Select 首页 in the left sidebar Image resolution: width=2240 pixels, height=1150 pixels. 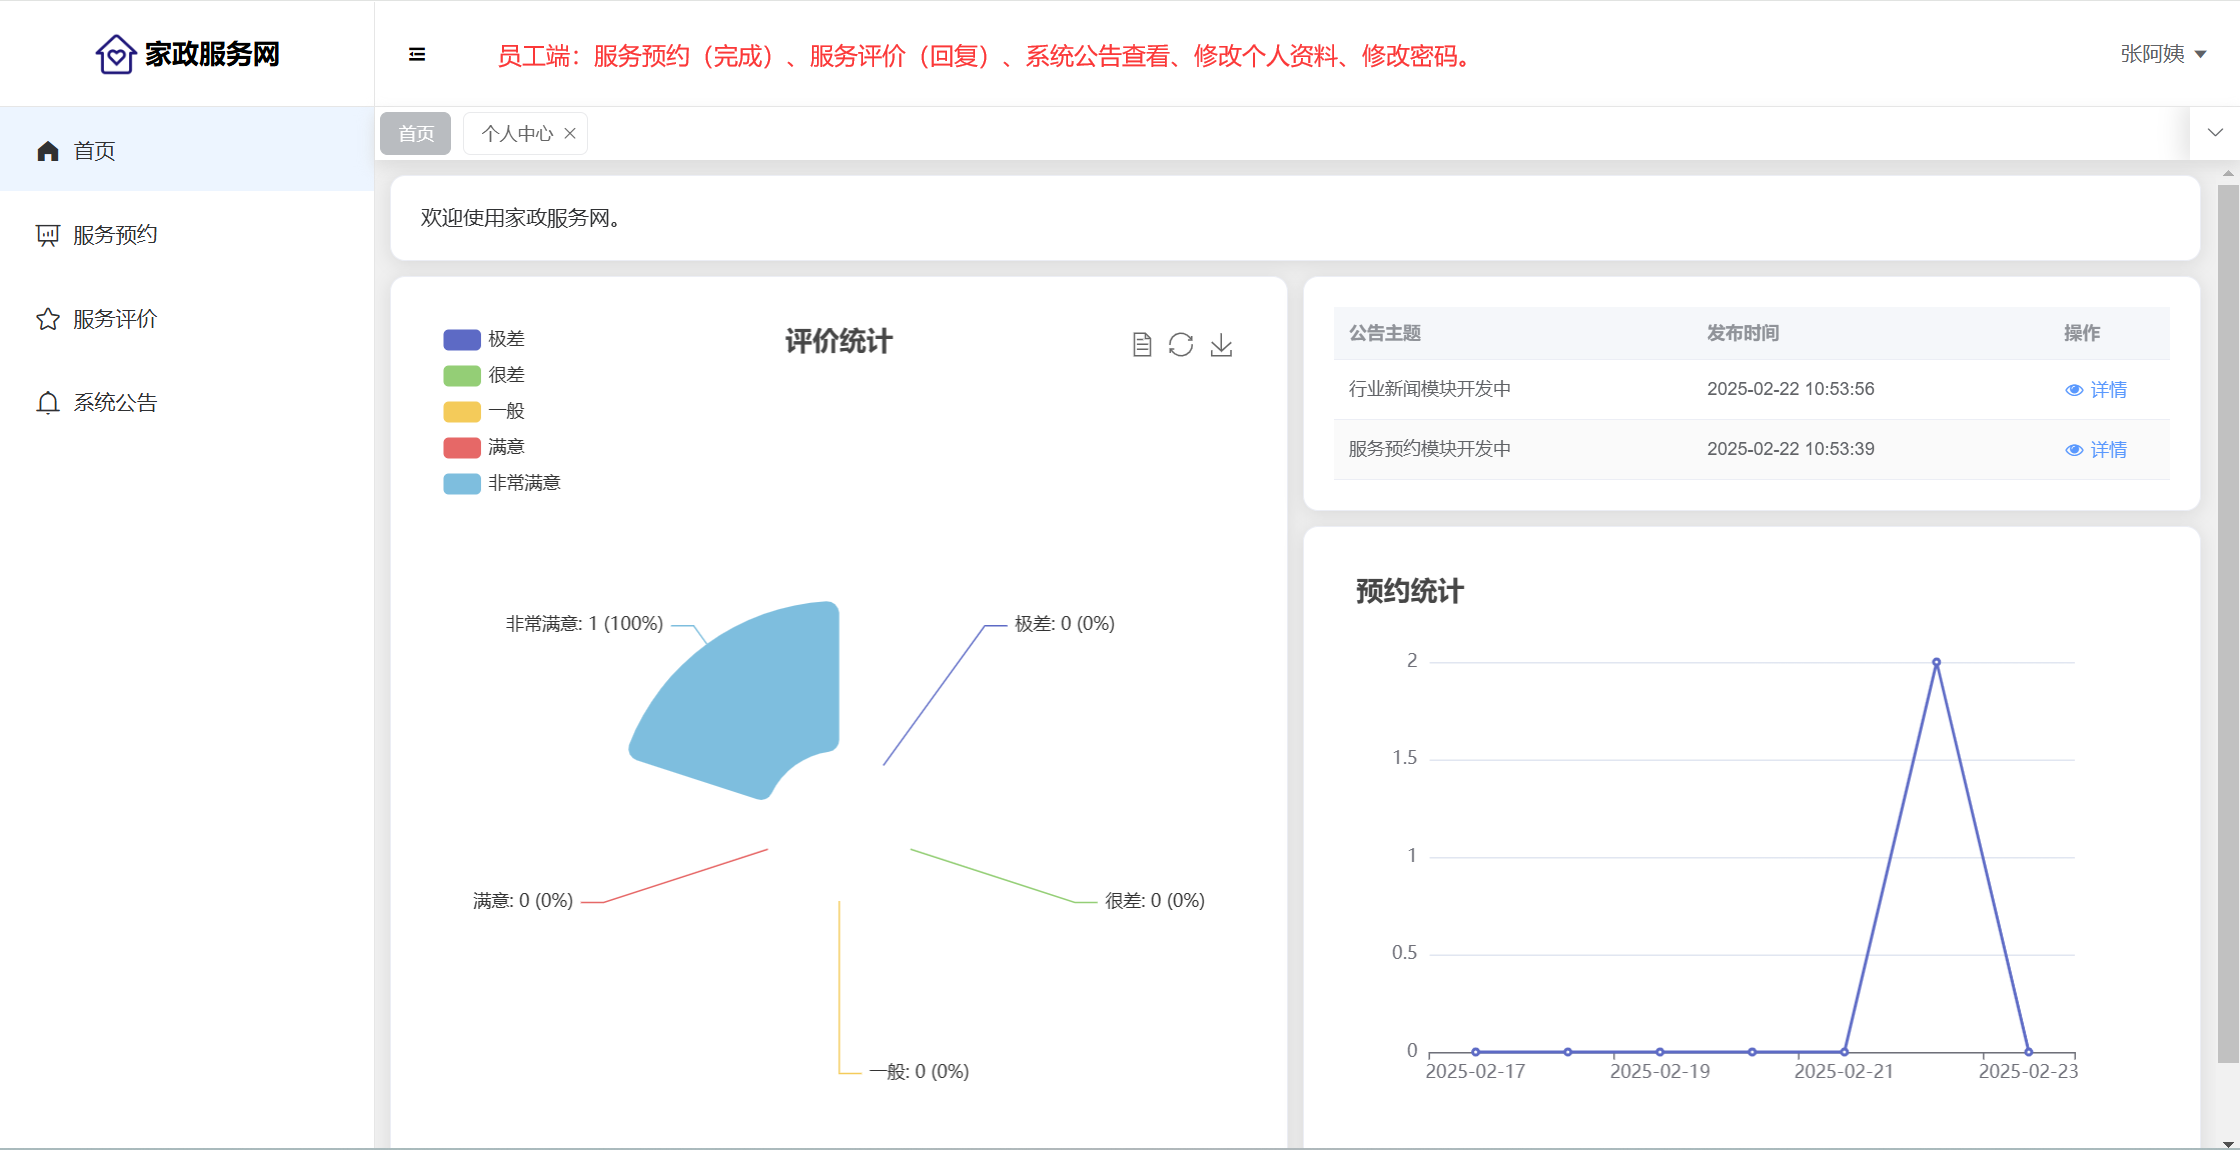pyautogui.click(x=94, y=151)
